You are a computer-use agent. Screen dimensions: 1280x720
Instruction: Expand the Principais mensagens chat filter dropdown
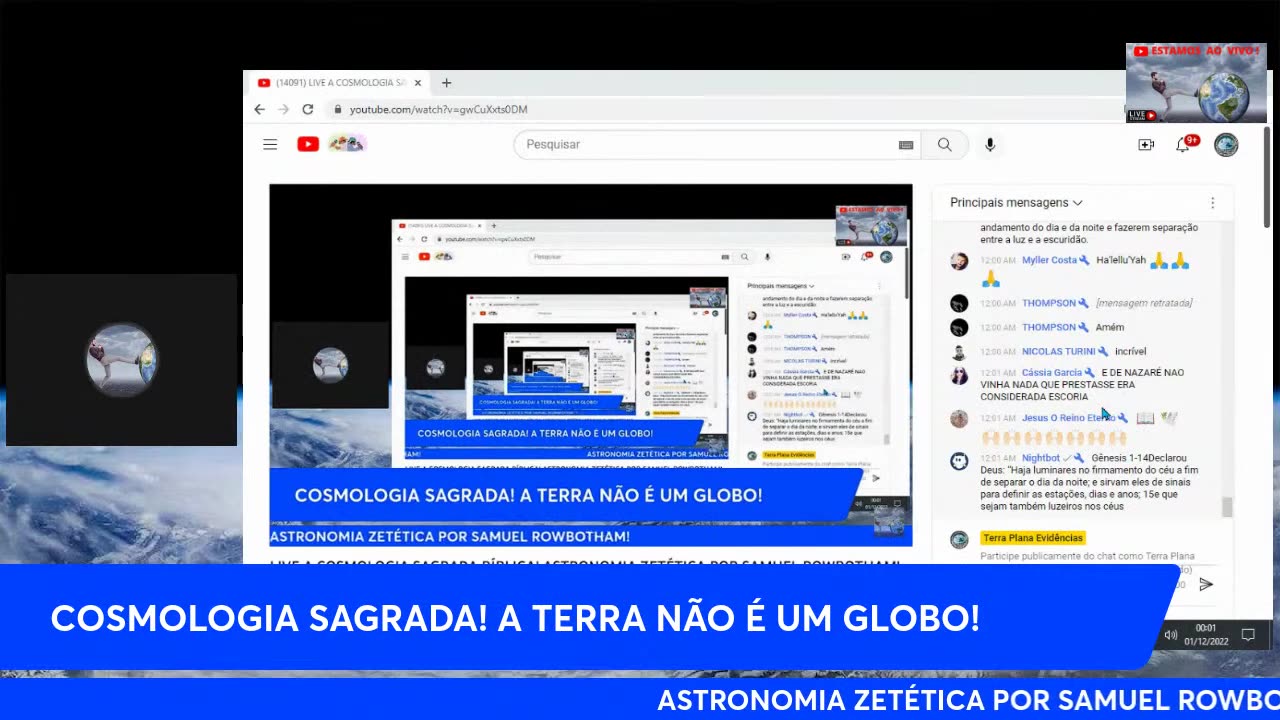pyautogui.click(x=1016, y=202)
